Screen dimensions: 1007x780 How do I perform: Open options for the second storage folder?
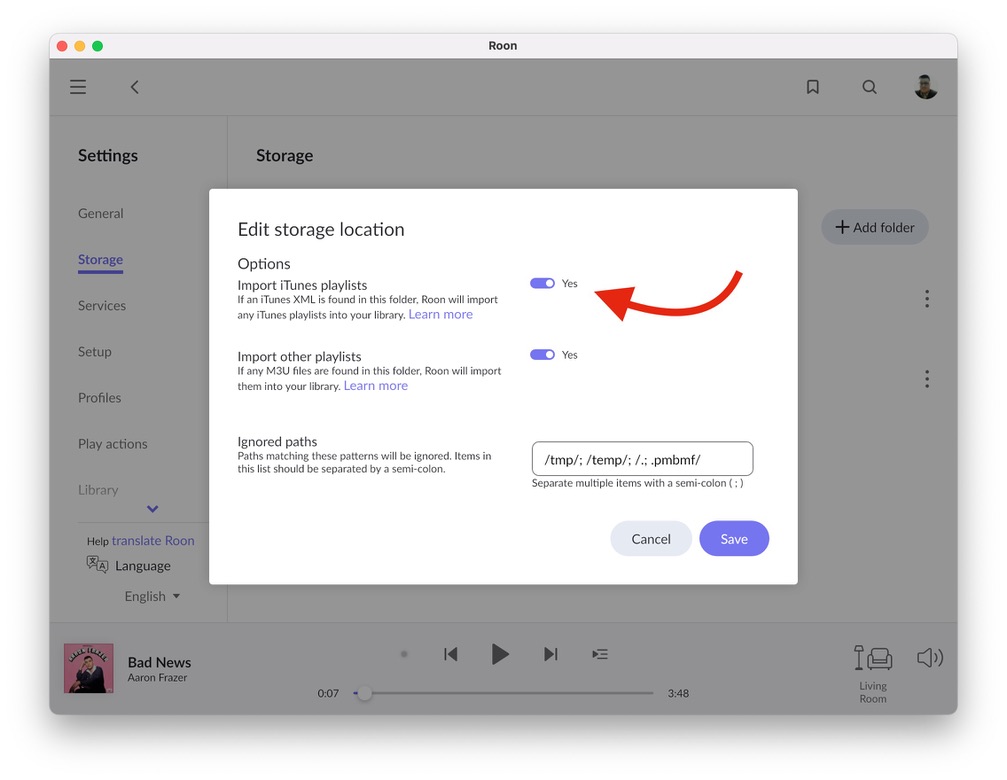point(927,379)
